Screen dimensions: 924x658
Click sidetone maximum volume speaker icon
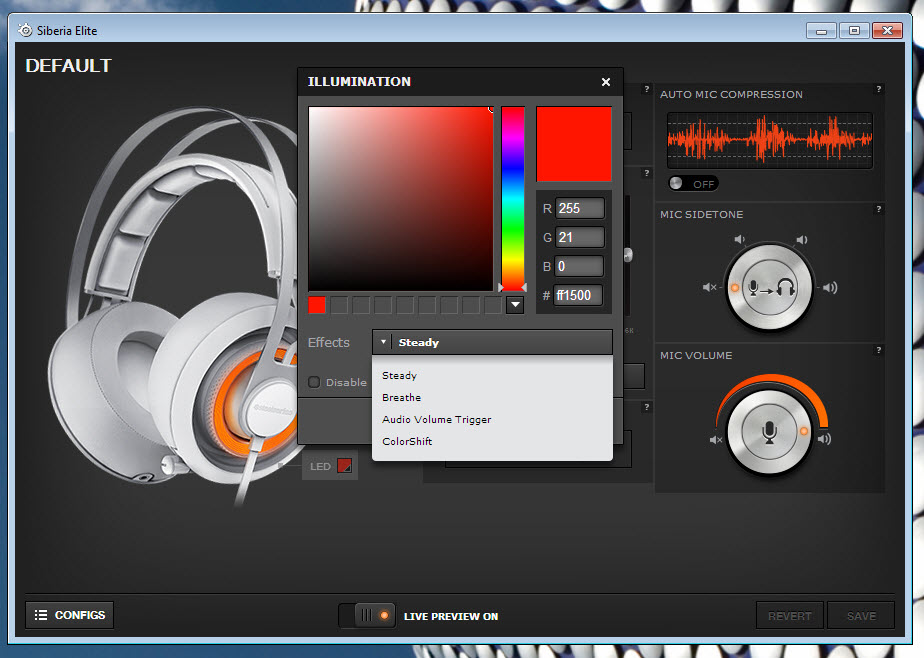pos(830,287)
